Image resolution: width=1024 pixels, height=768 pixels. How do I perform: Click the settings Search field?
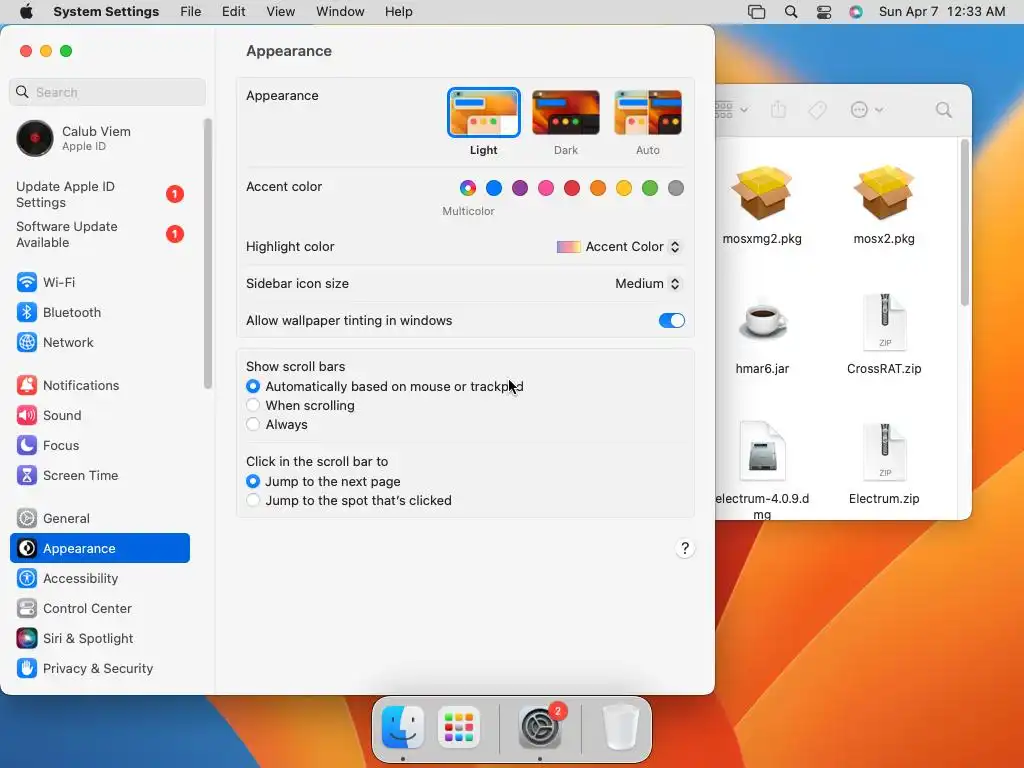coord(108,92)
